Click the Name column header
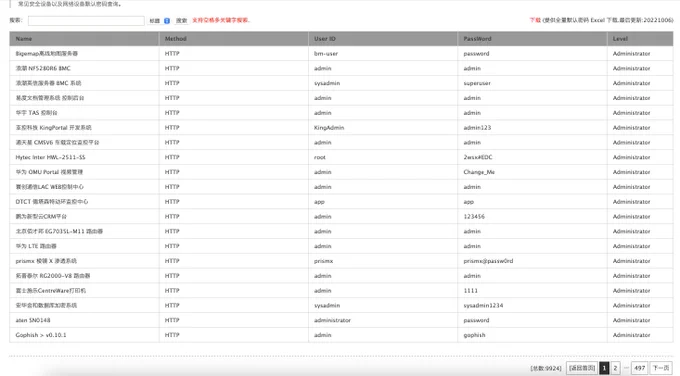This screenshot has height=376, width=680. coord(84,39)
